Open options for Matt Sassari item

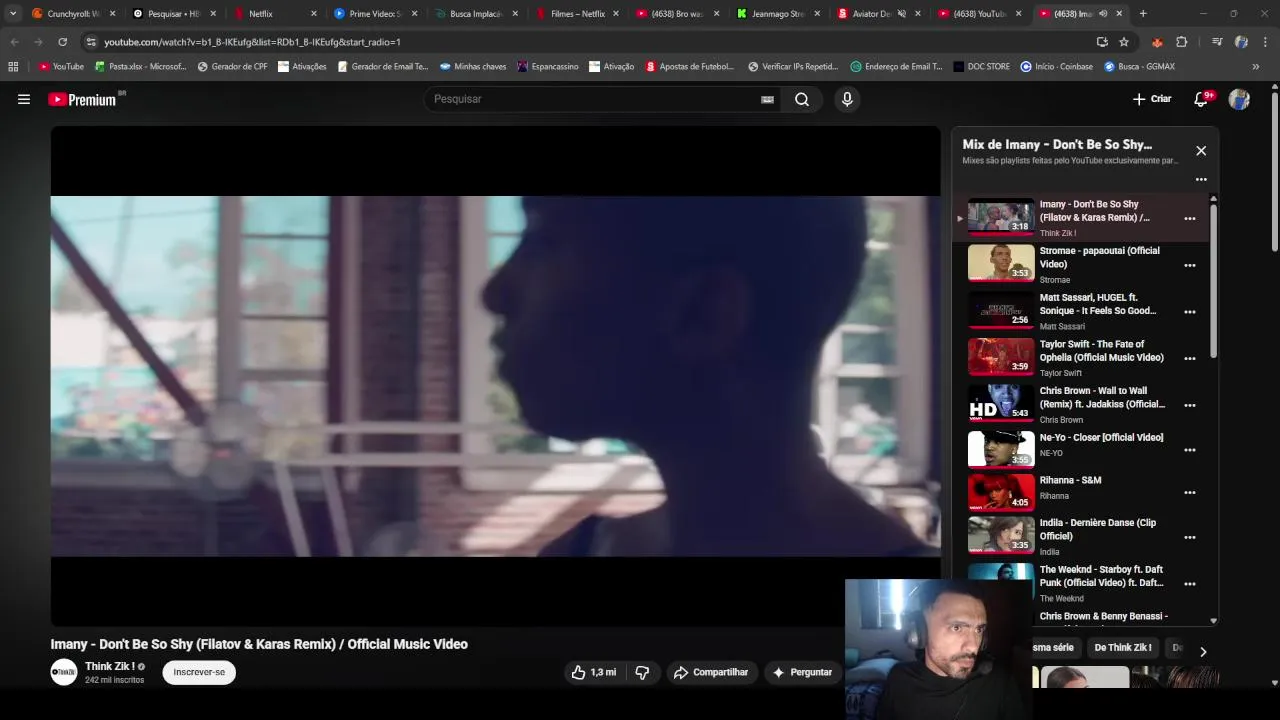coord(1190,312)
